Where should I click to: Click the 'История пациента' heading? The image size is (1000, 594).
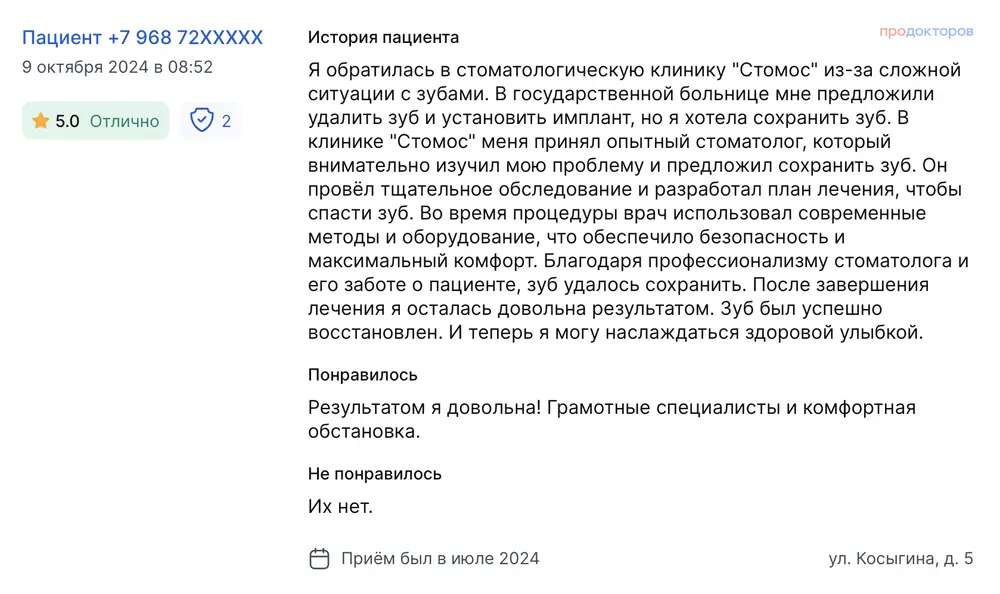point(383,38)
